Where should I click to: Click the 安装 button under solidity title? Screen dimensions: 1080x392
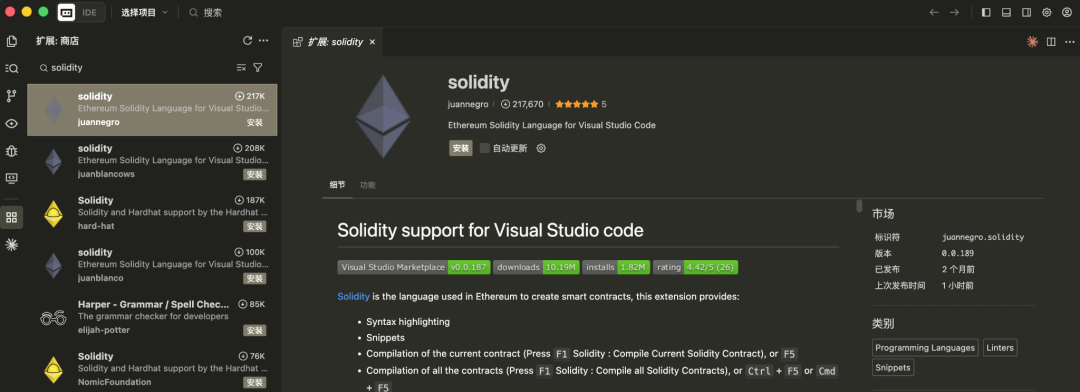461,148
